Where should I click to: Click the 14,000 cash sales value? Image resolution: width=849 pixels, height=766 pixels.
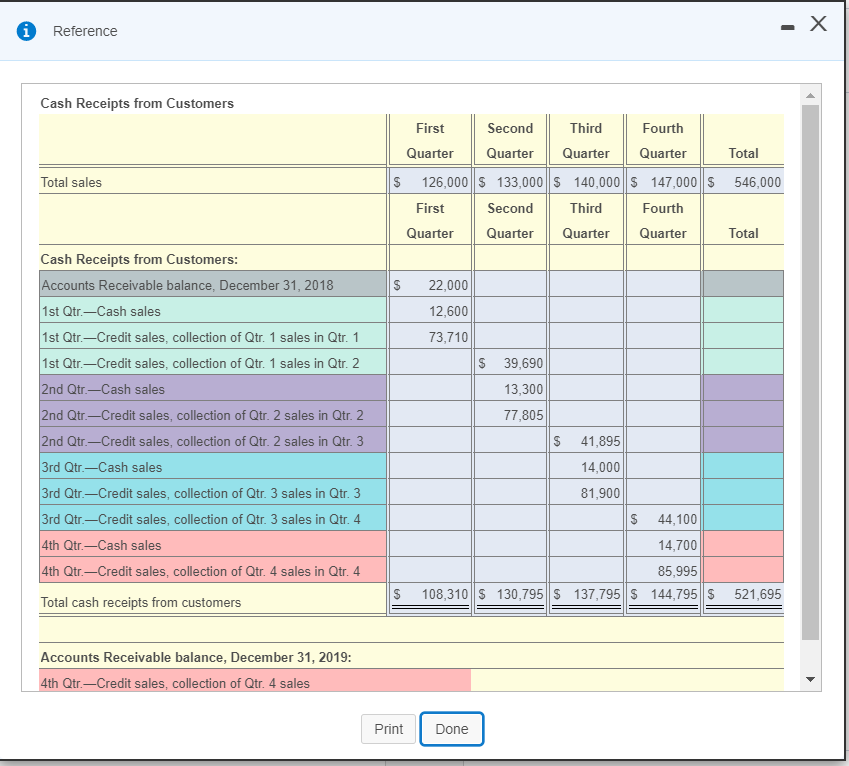(x=600, y=467)
